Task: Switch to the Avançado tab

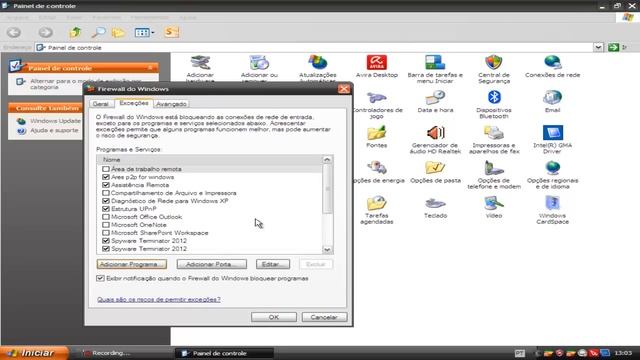Action: pyautogui.click(x=171, y=104)
